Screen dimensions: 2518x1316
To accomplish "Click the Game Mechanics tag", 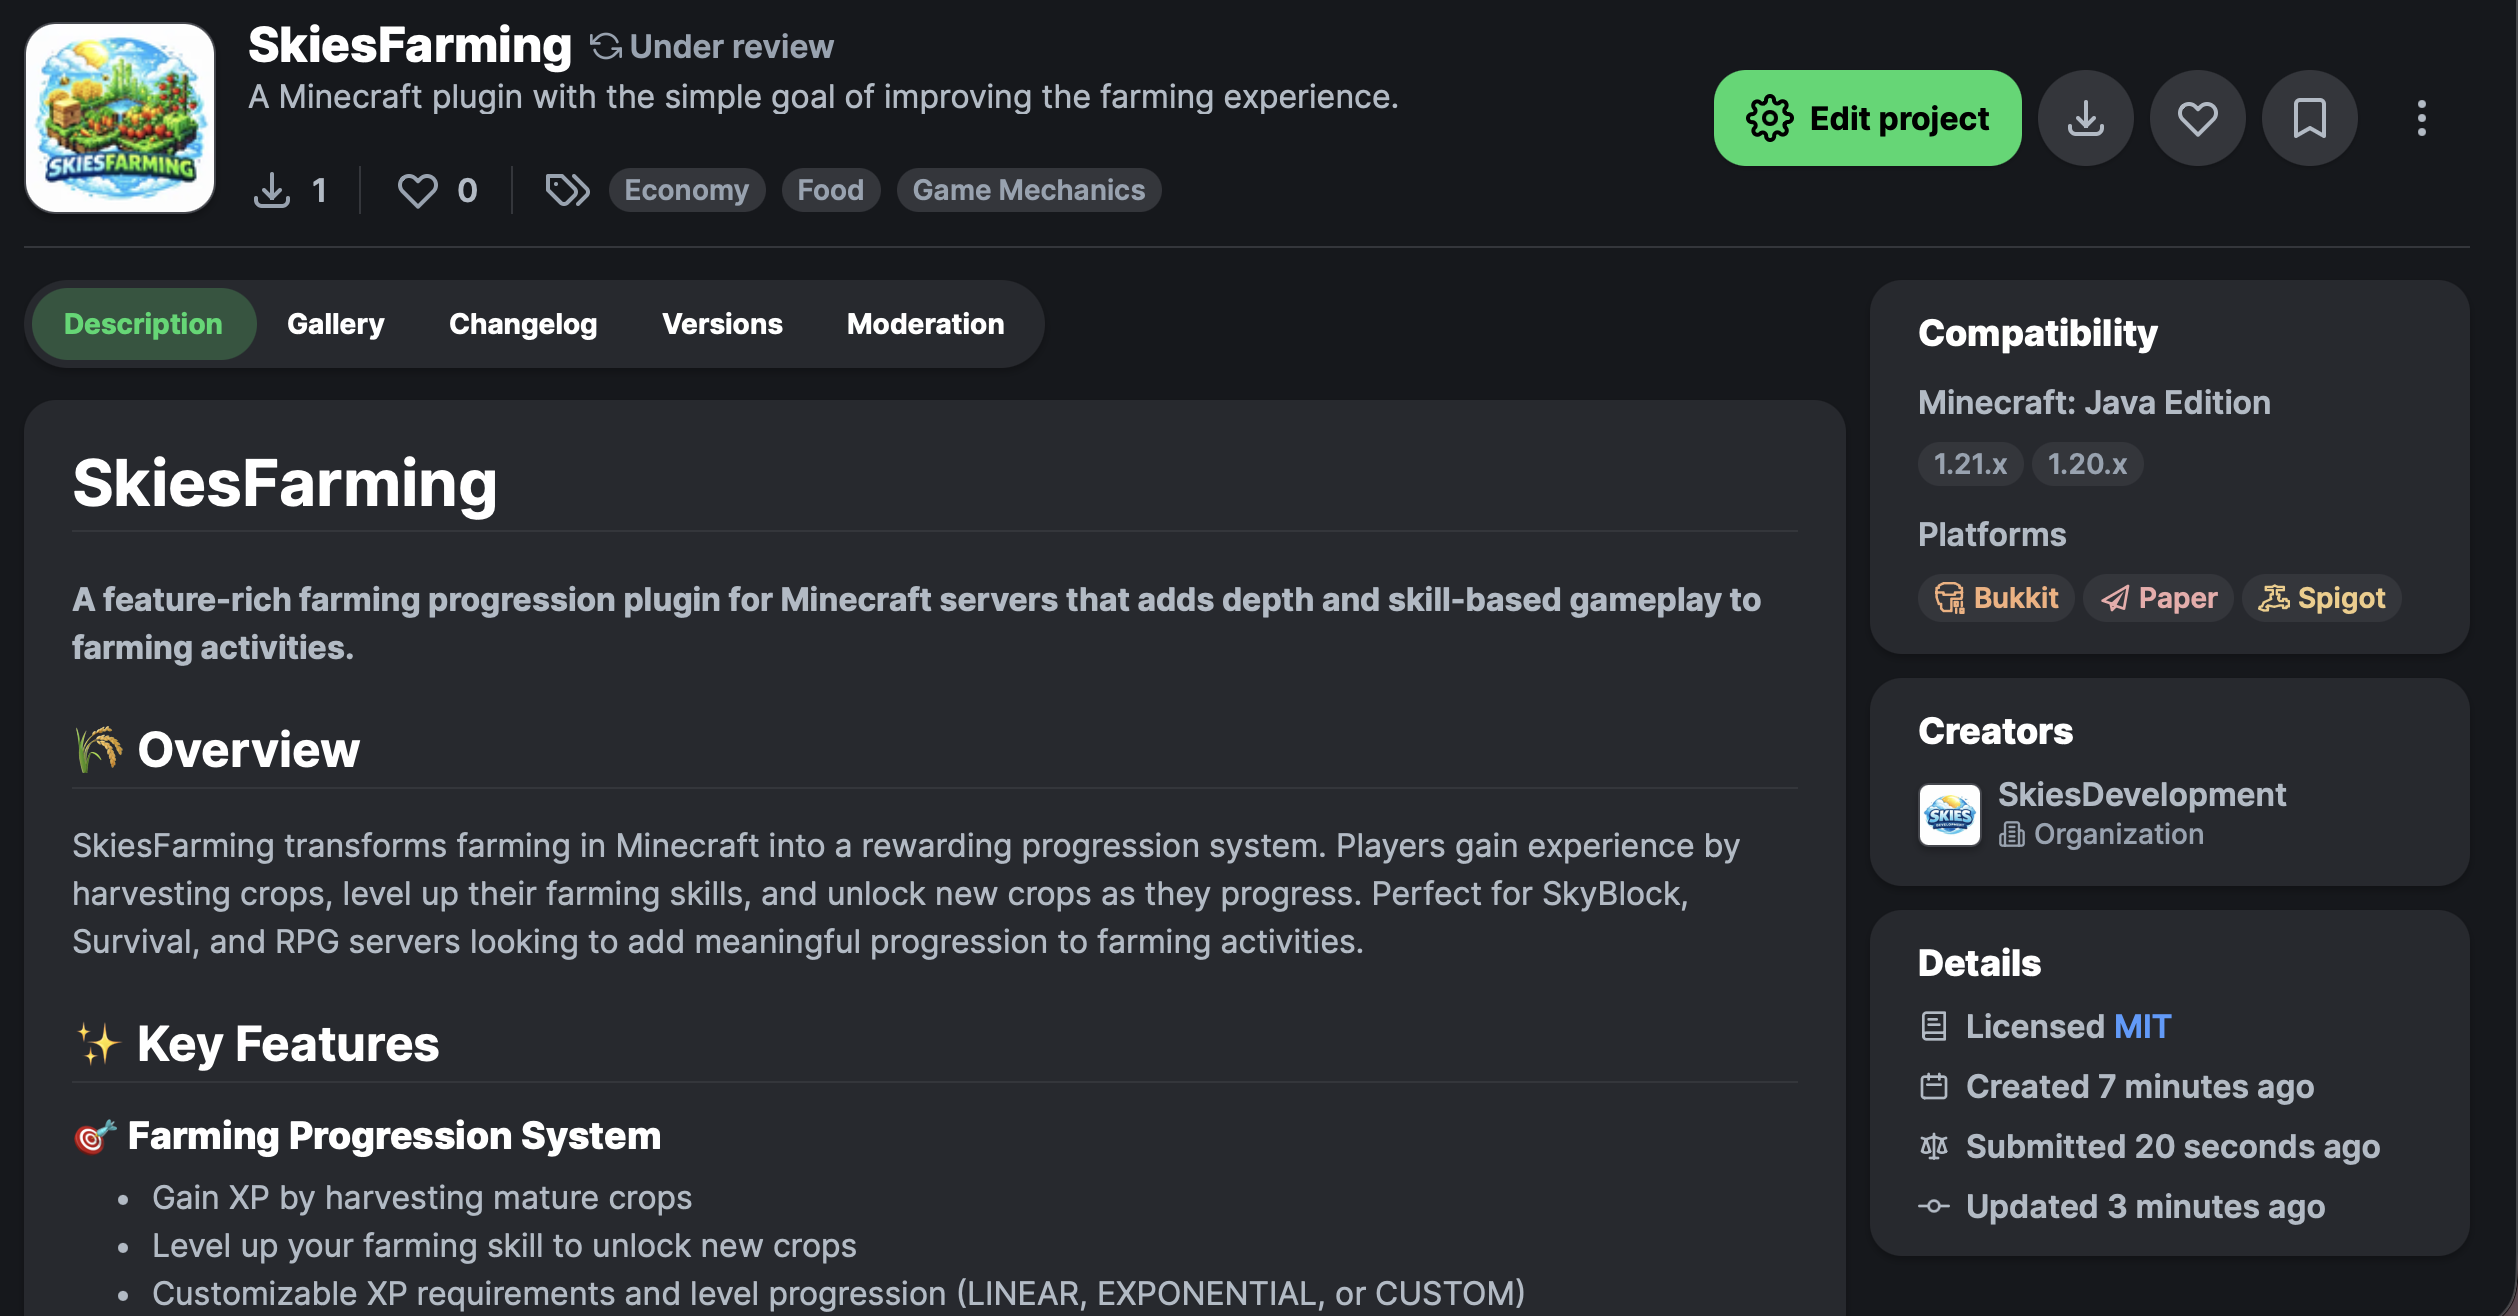I will [1028, 190].
